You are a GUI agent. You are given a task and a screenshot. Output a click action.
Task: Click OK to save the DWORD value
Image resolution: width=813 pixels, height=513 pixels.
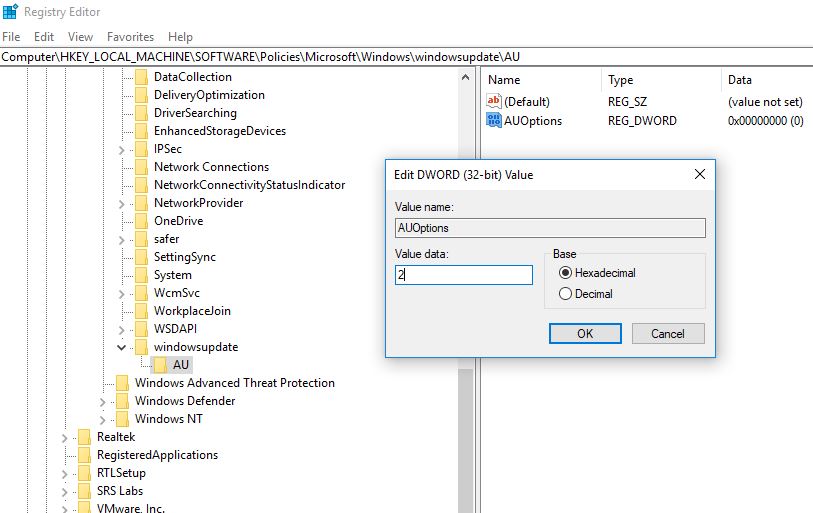(x=585, y=333)
